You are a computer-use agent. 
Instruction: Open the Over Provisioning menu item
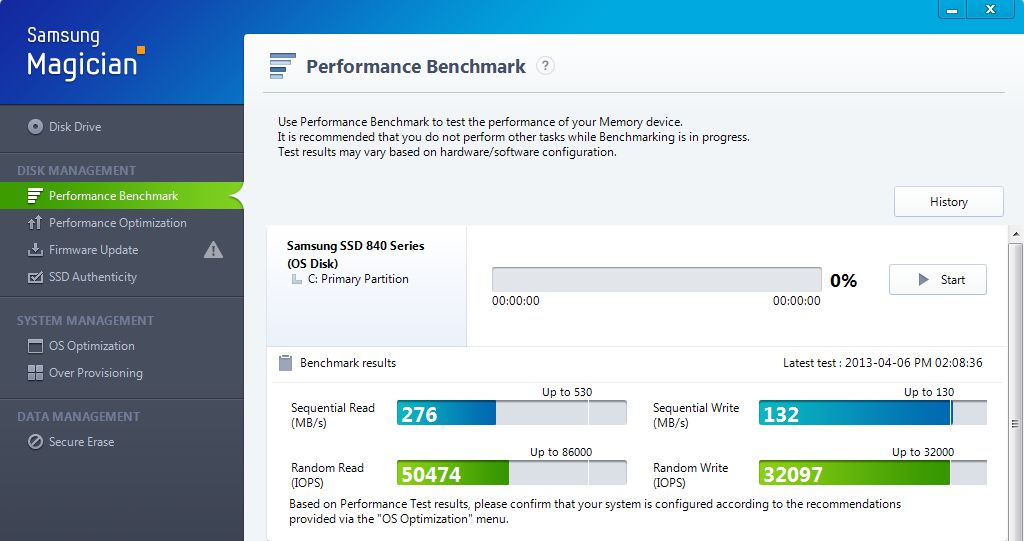[x=95, y=373]
